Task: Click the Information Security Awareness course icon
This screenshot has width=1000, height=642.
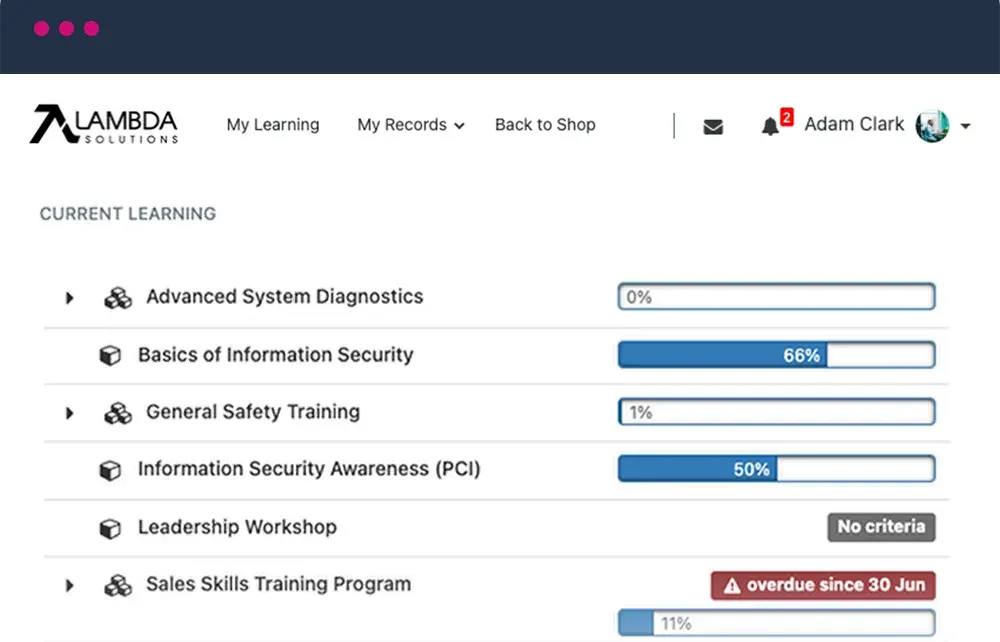Action: tap(110, 470)
